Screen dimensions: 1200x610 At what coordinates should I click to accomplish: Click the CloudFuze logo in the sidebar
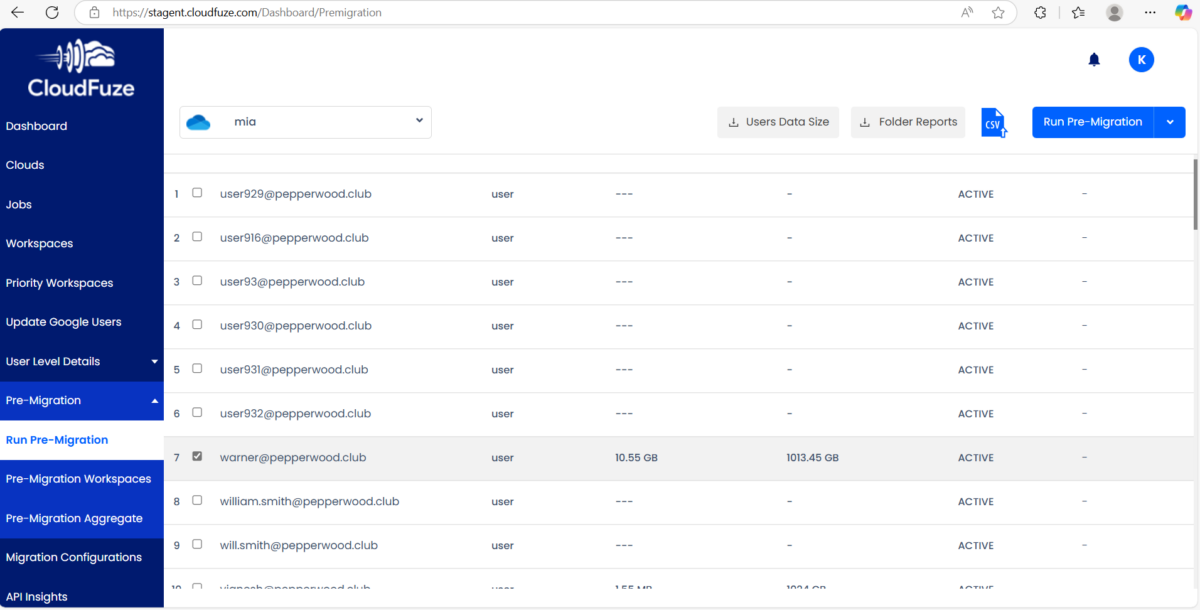[x=80, y=66]
